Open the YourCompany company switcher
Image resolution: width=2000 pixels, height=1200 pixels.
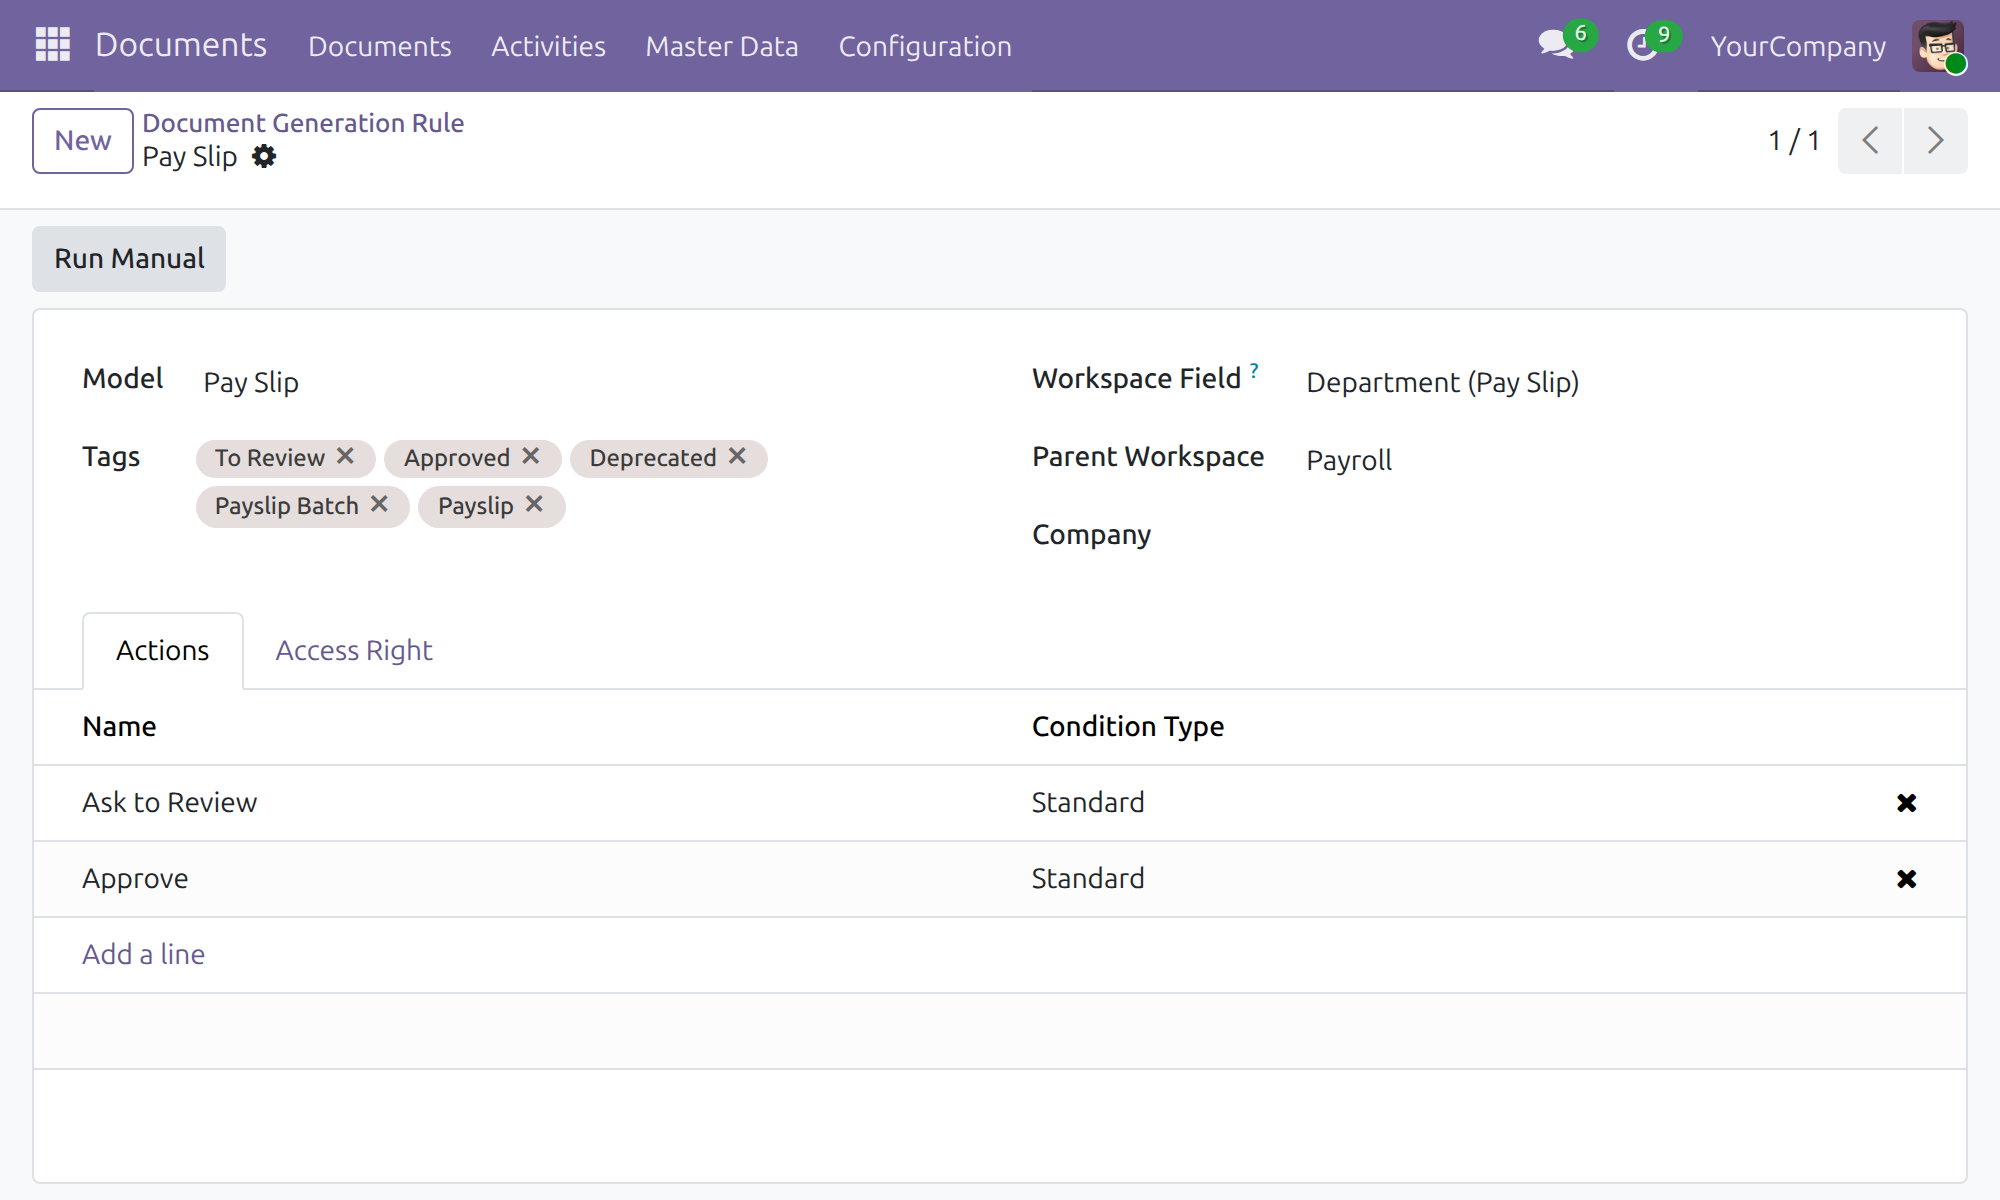click(1798, 46)
